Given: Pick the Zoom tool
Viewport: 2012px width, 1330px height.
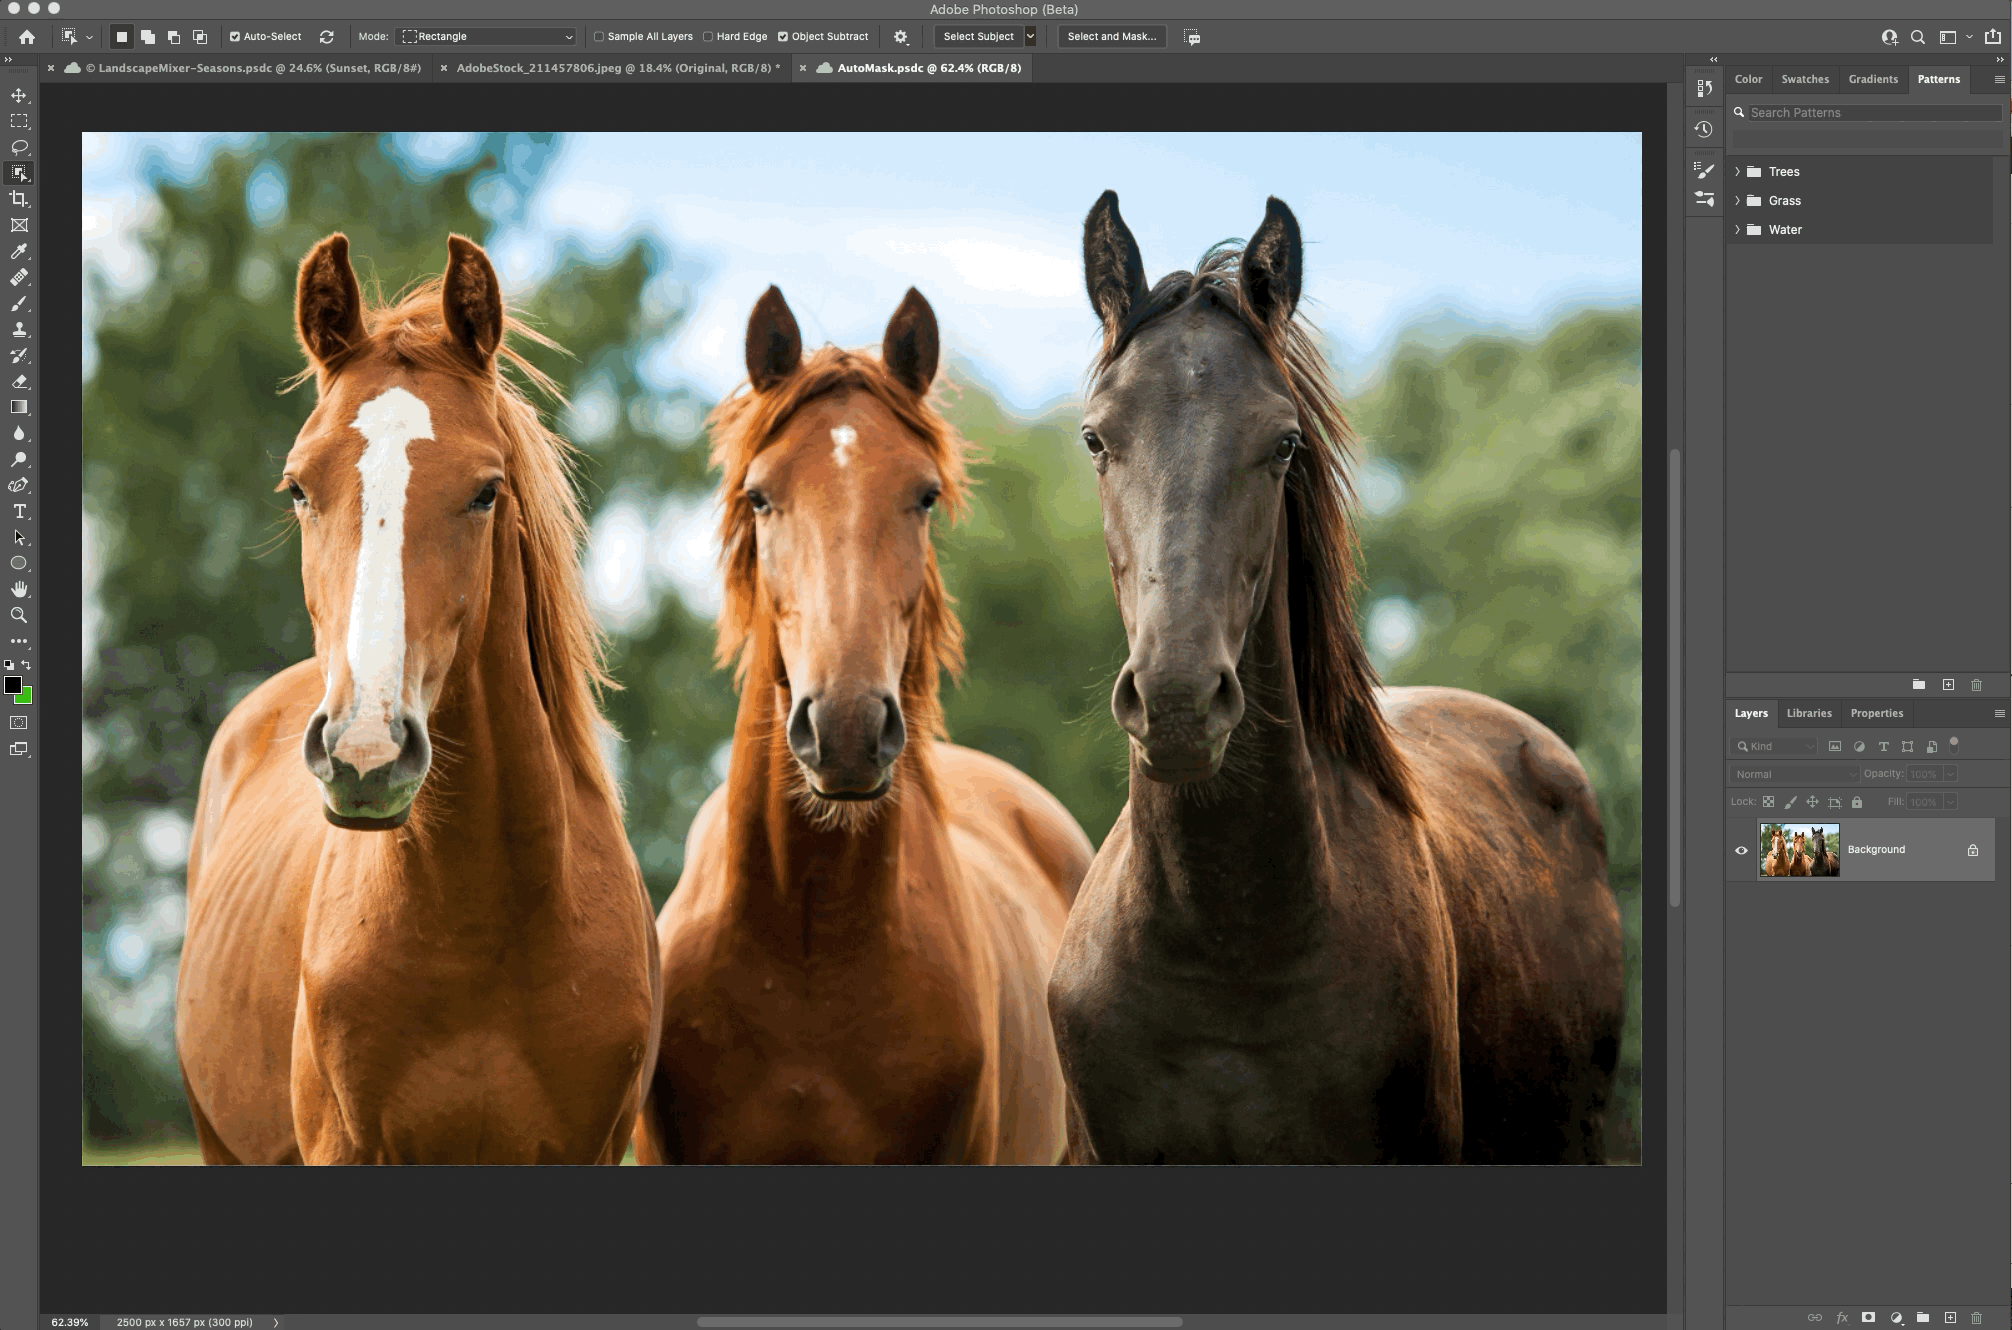Looking at the screenshot, I should click(x=19, y=615).
